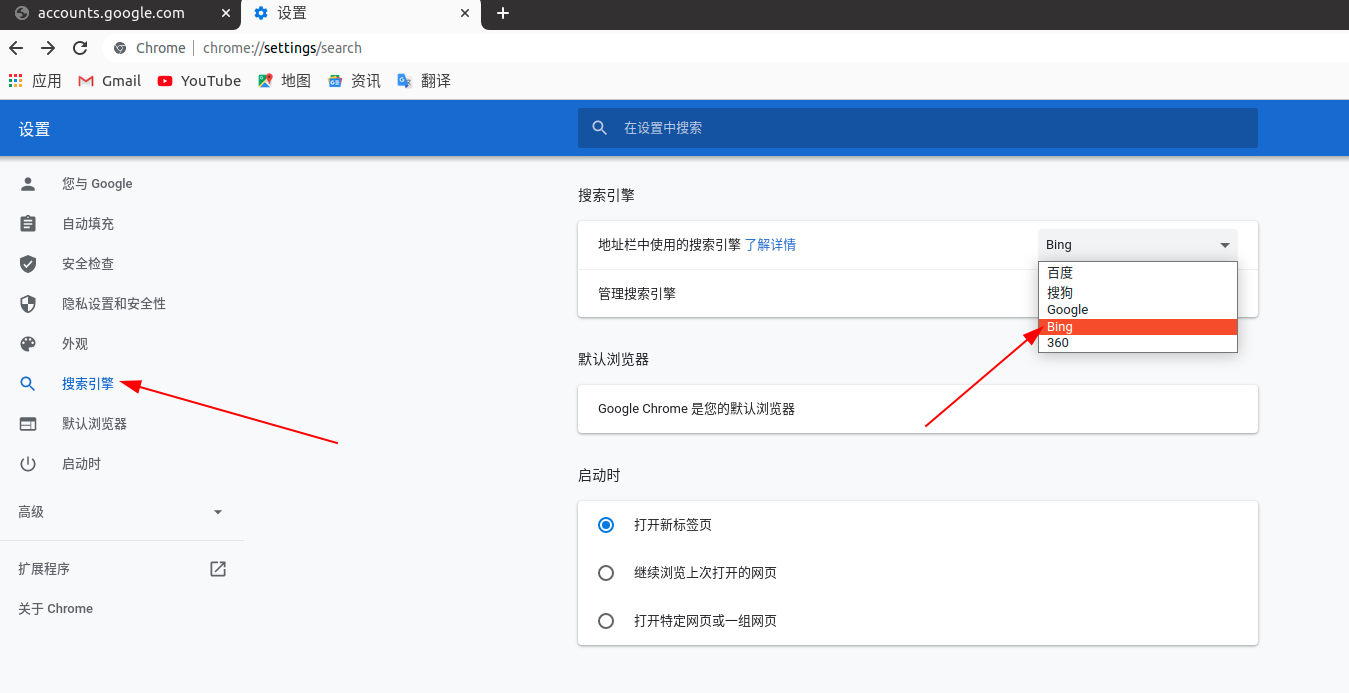Open 管理搜索引擎 manage search engines row
1349x693 pixels.
coord(918,294)
